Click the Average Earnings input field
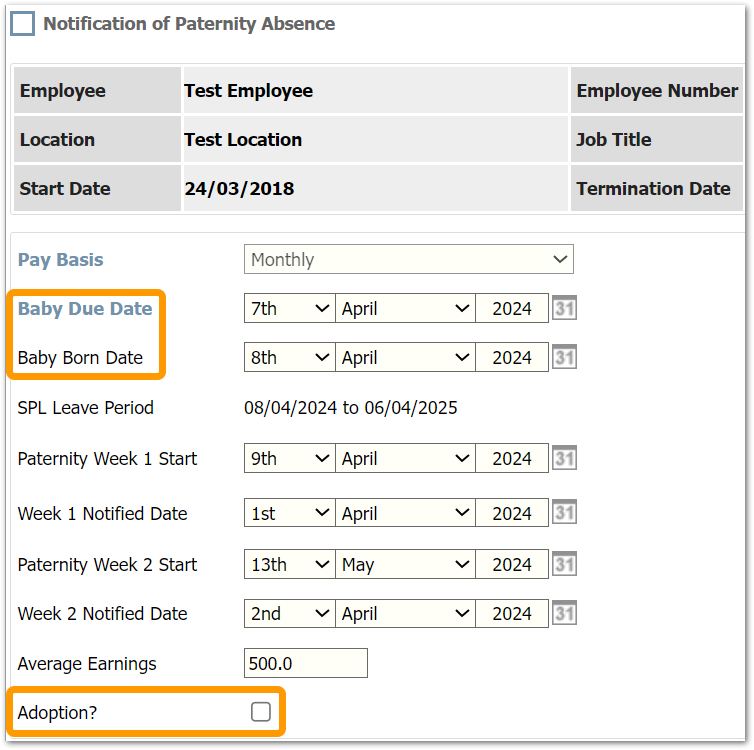Viewport: 754px width, 750px height. tap(305, 664)
